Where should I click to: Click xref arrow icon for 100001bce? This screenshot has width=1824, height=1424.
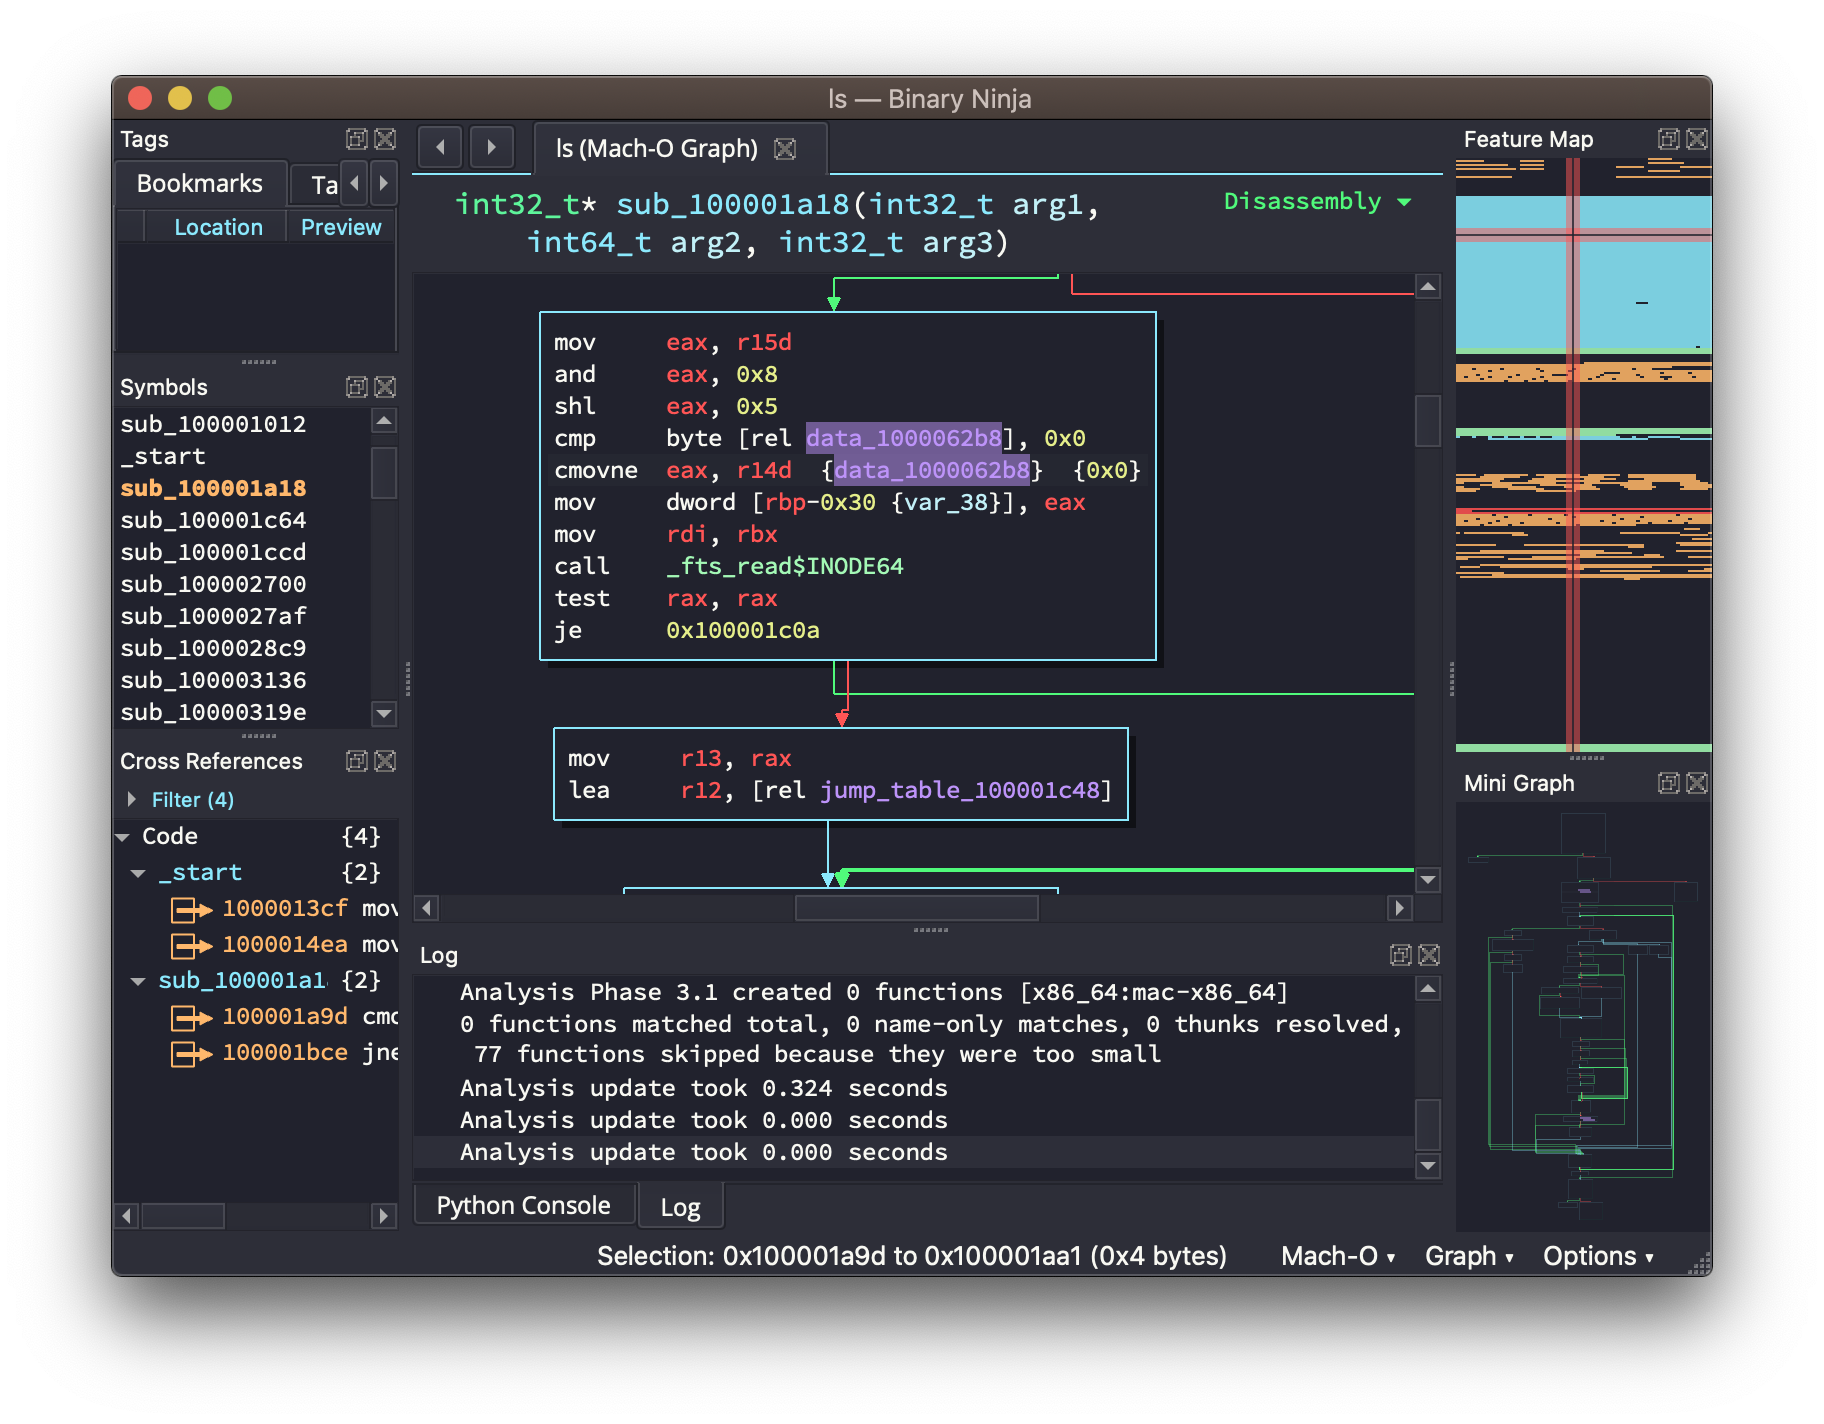point(191,1054)
